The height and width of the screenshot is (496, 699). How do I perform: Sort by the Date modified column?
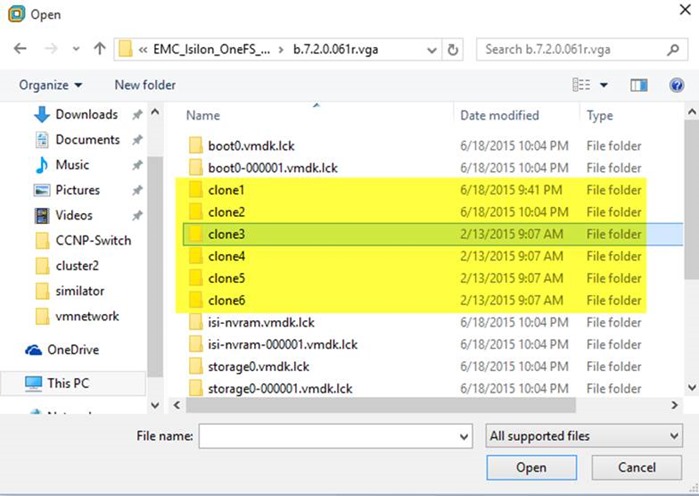tap(499, 115)
